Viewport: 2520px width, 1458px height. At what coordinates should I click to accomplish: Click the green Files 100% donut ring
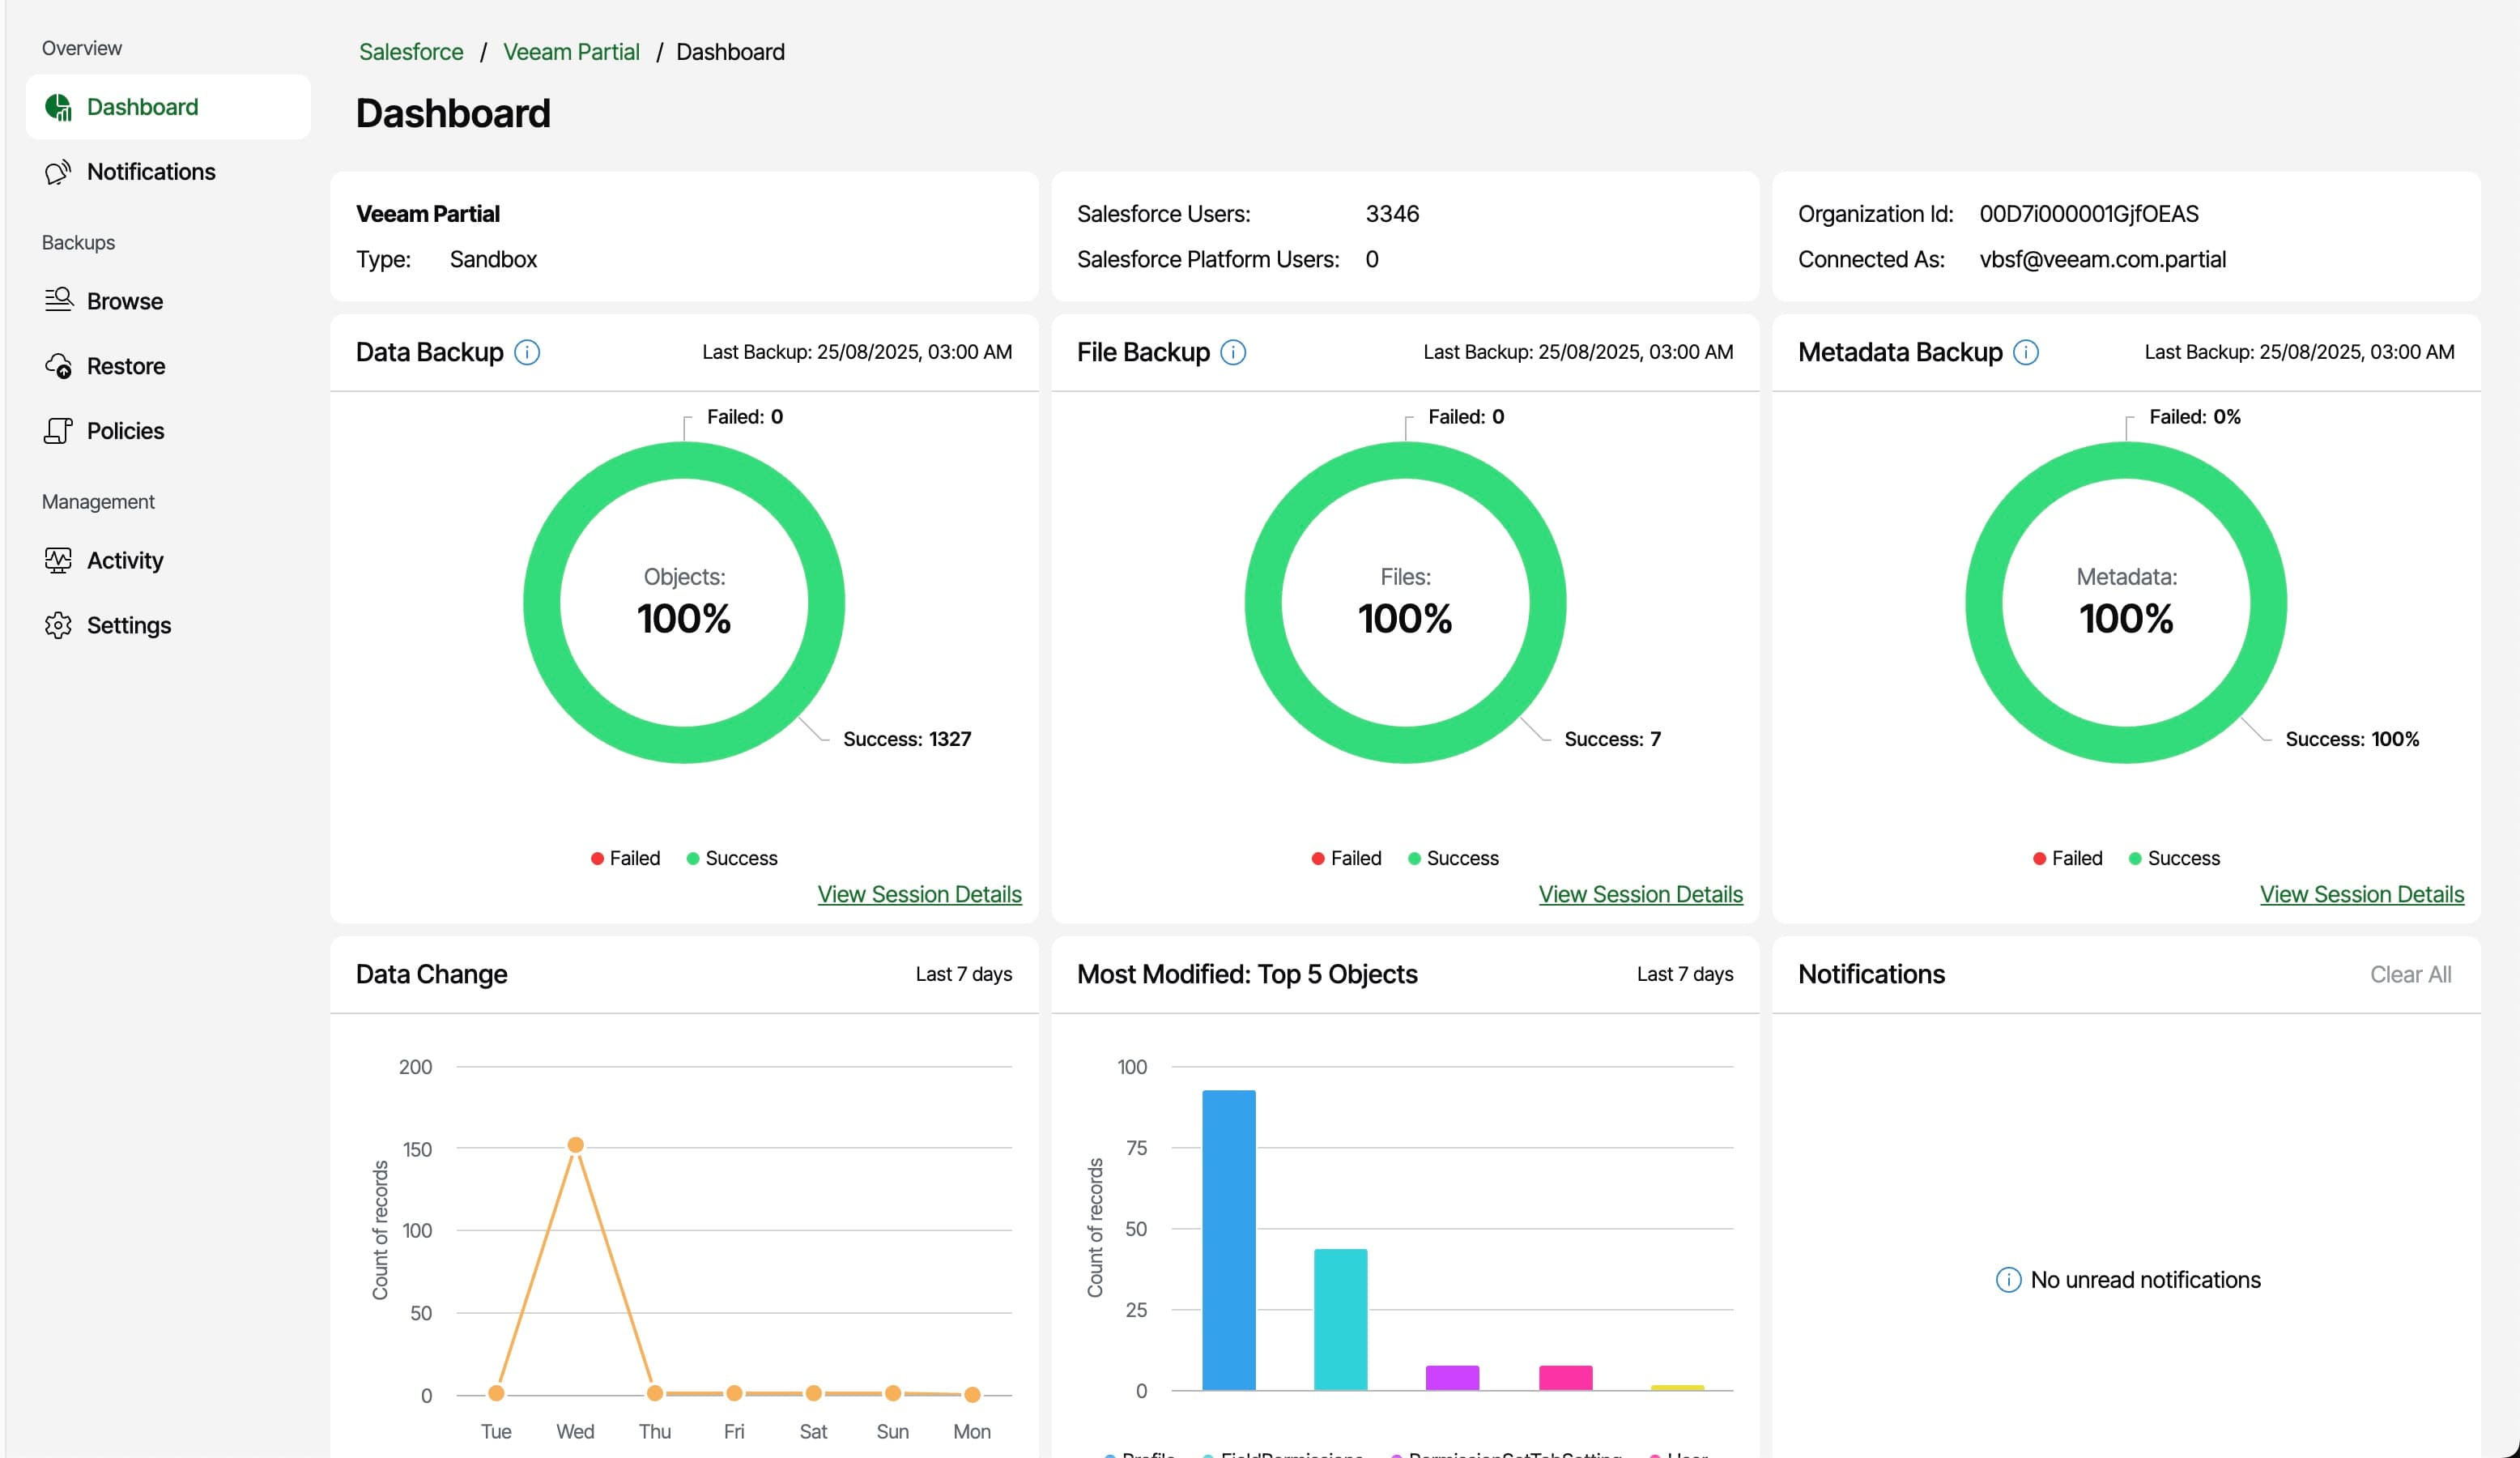1263,602
